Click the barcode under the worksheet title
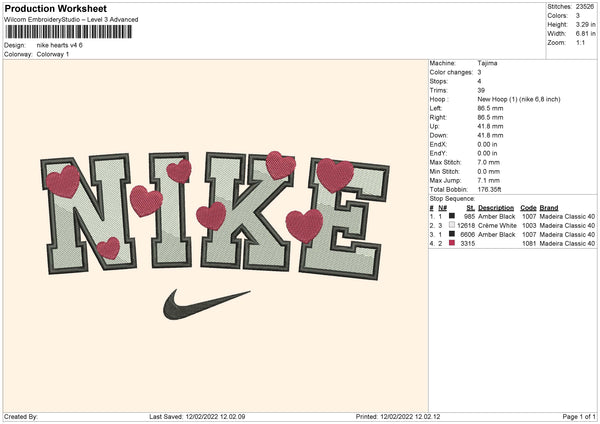This screenshot has width=600, height=424. [x=68, y=32]
